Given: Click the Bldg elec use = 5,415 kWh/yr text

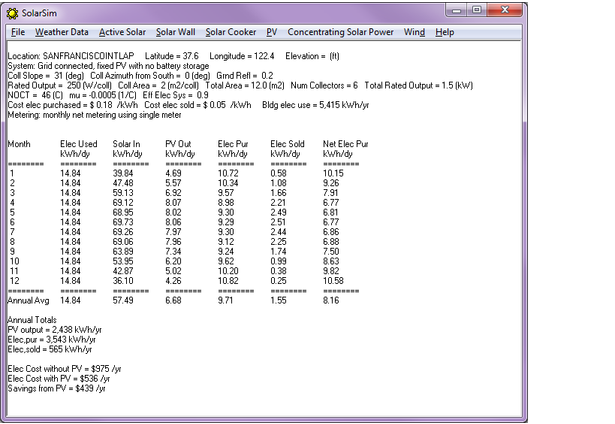Looking at the screenshot, I should 315,105.
